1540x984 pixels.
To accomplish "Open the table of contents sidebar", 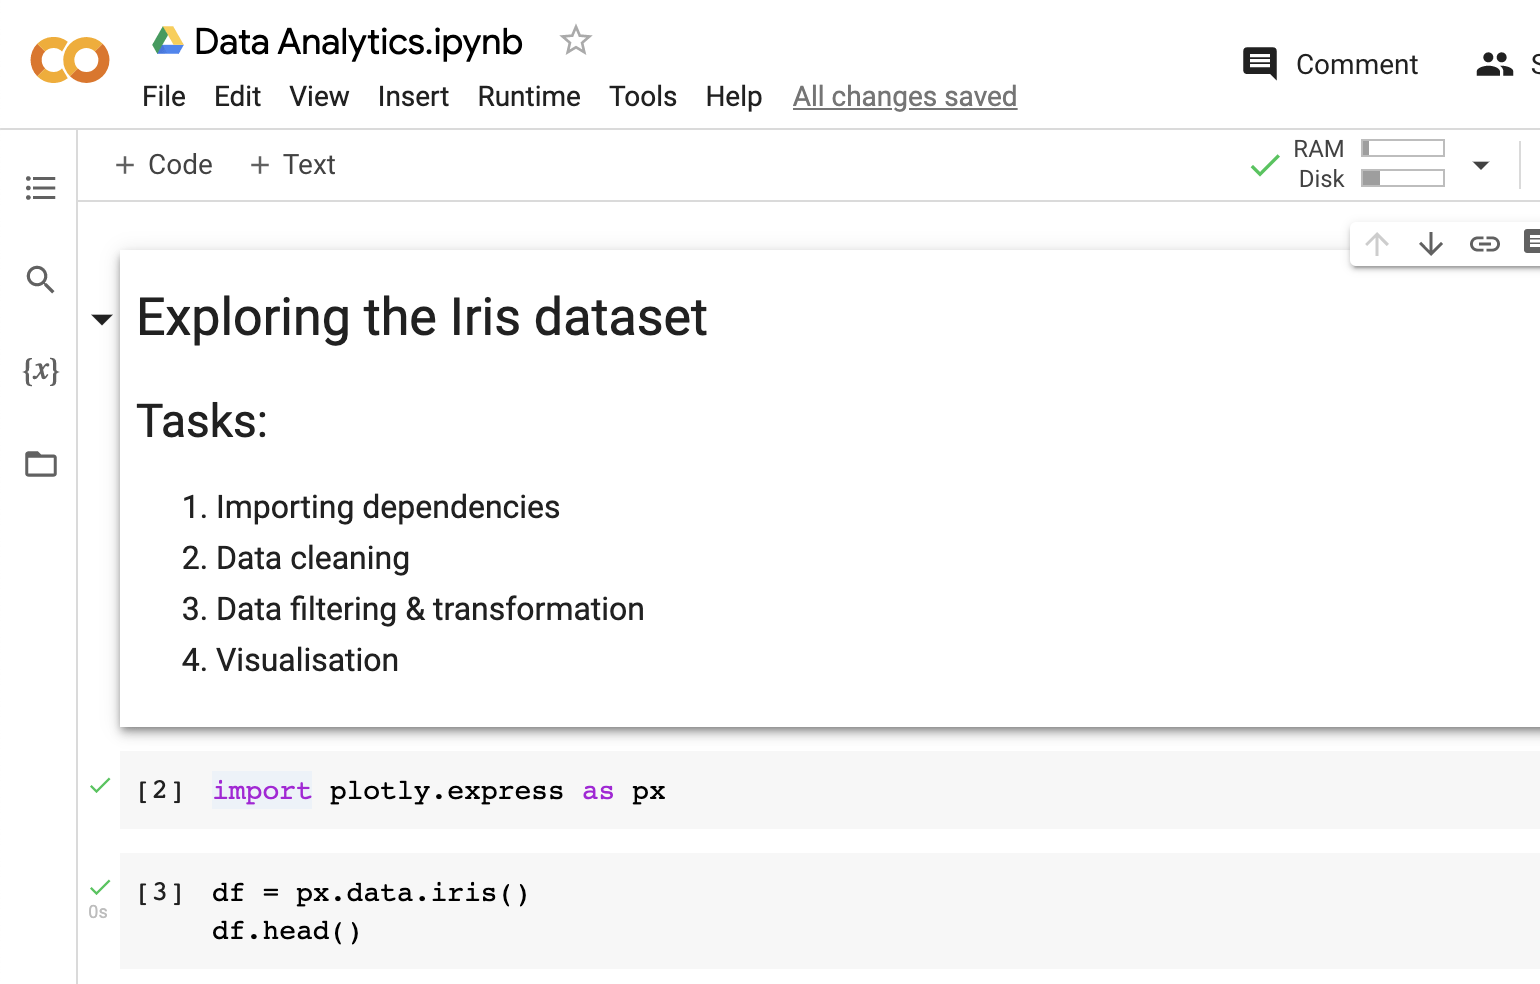I will coord(40,187).
